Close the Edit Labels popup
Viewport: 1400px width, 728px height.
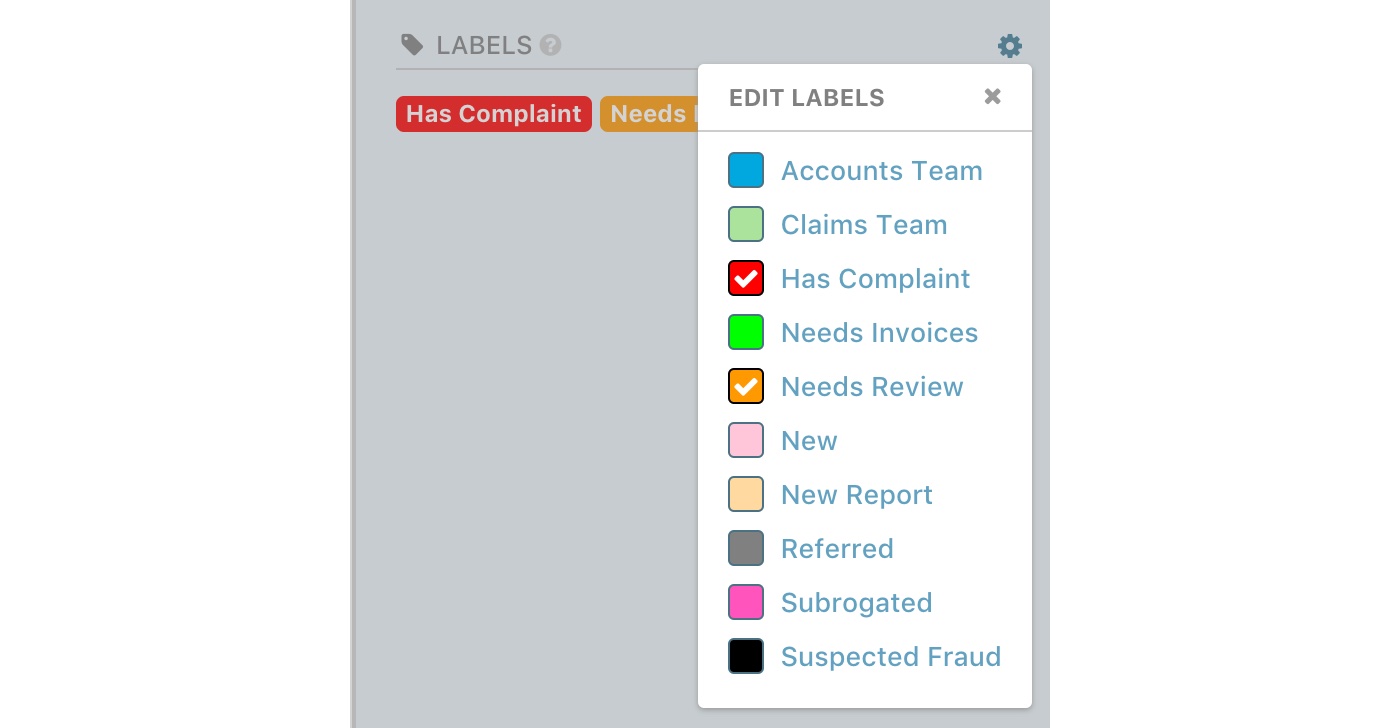pos(992,97)
